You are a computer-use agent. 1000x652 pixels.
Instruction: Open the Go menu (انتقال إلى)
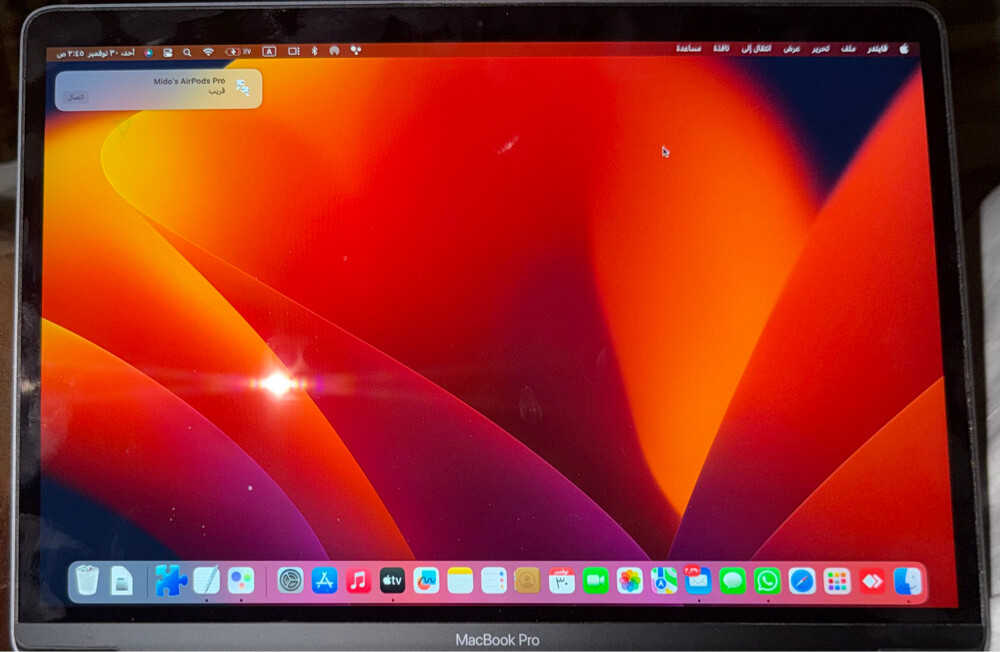click(x=756, y=48)
